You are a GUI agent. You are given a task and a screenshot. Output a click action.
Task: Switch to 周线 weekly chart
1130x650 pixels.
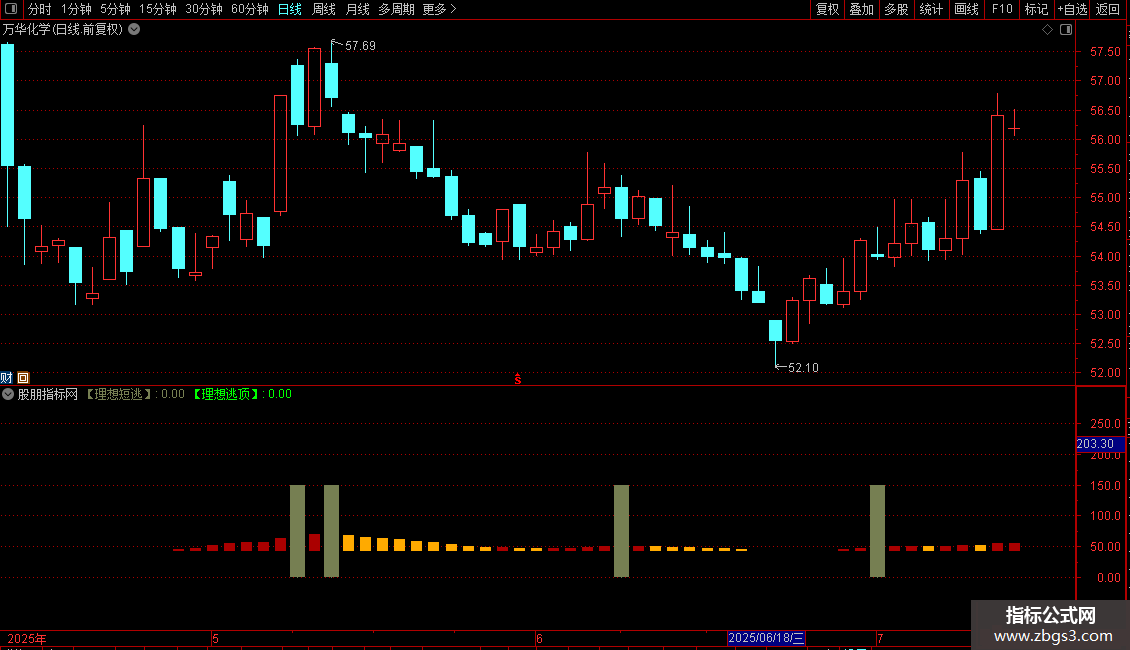324,9
